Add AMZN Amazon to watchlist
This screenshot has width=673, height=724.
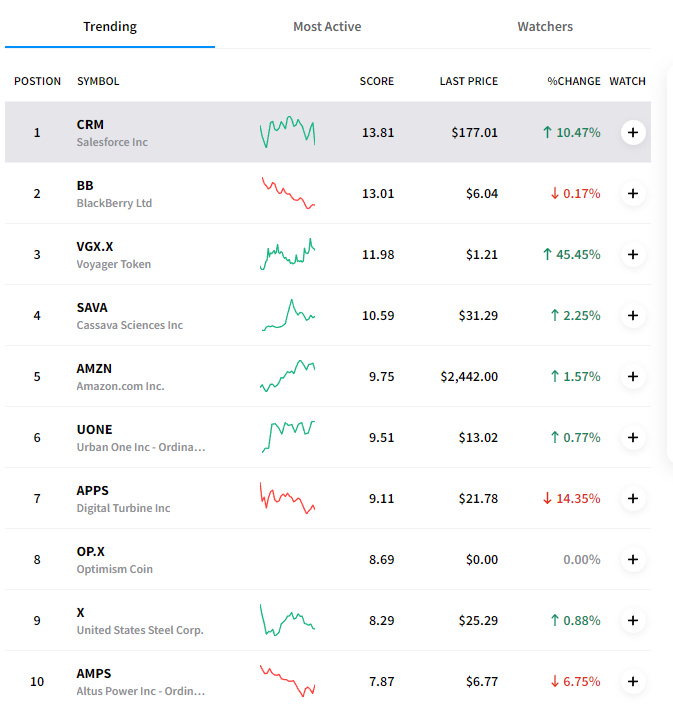[x=633, y=376]
